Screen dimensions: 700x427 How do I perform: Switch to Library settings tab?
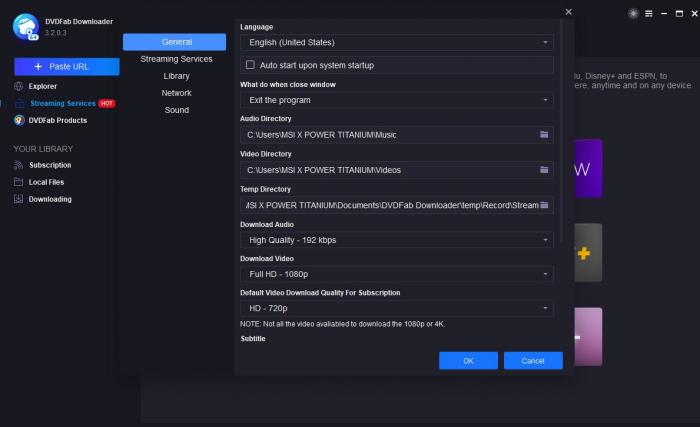[x=176, y=76]
